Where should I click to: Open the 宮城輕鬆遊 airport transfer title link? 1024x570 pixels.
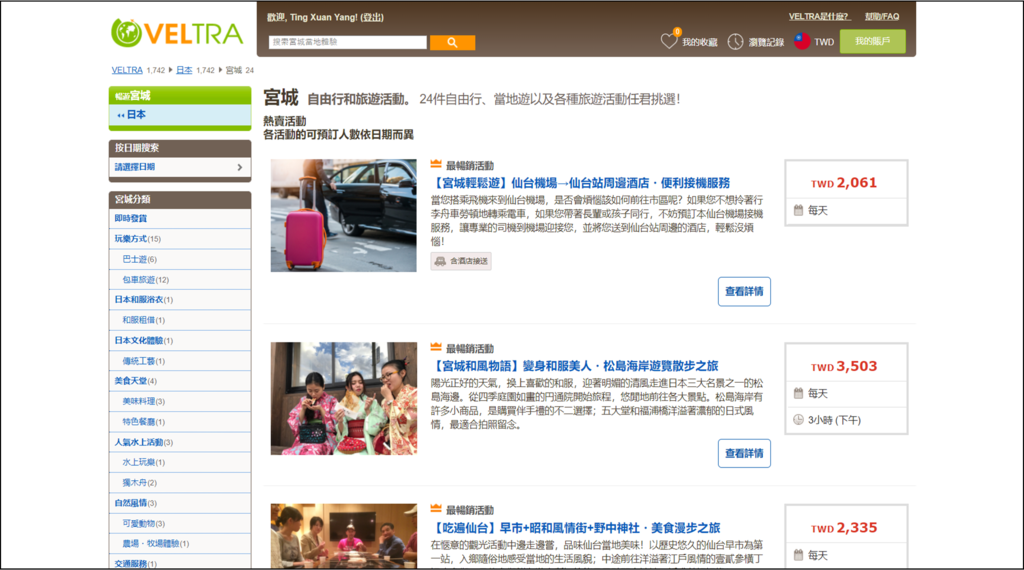(x=580, y=183)
